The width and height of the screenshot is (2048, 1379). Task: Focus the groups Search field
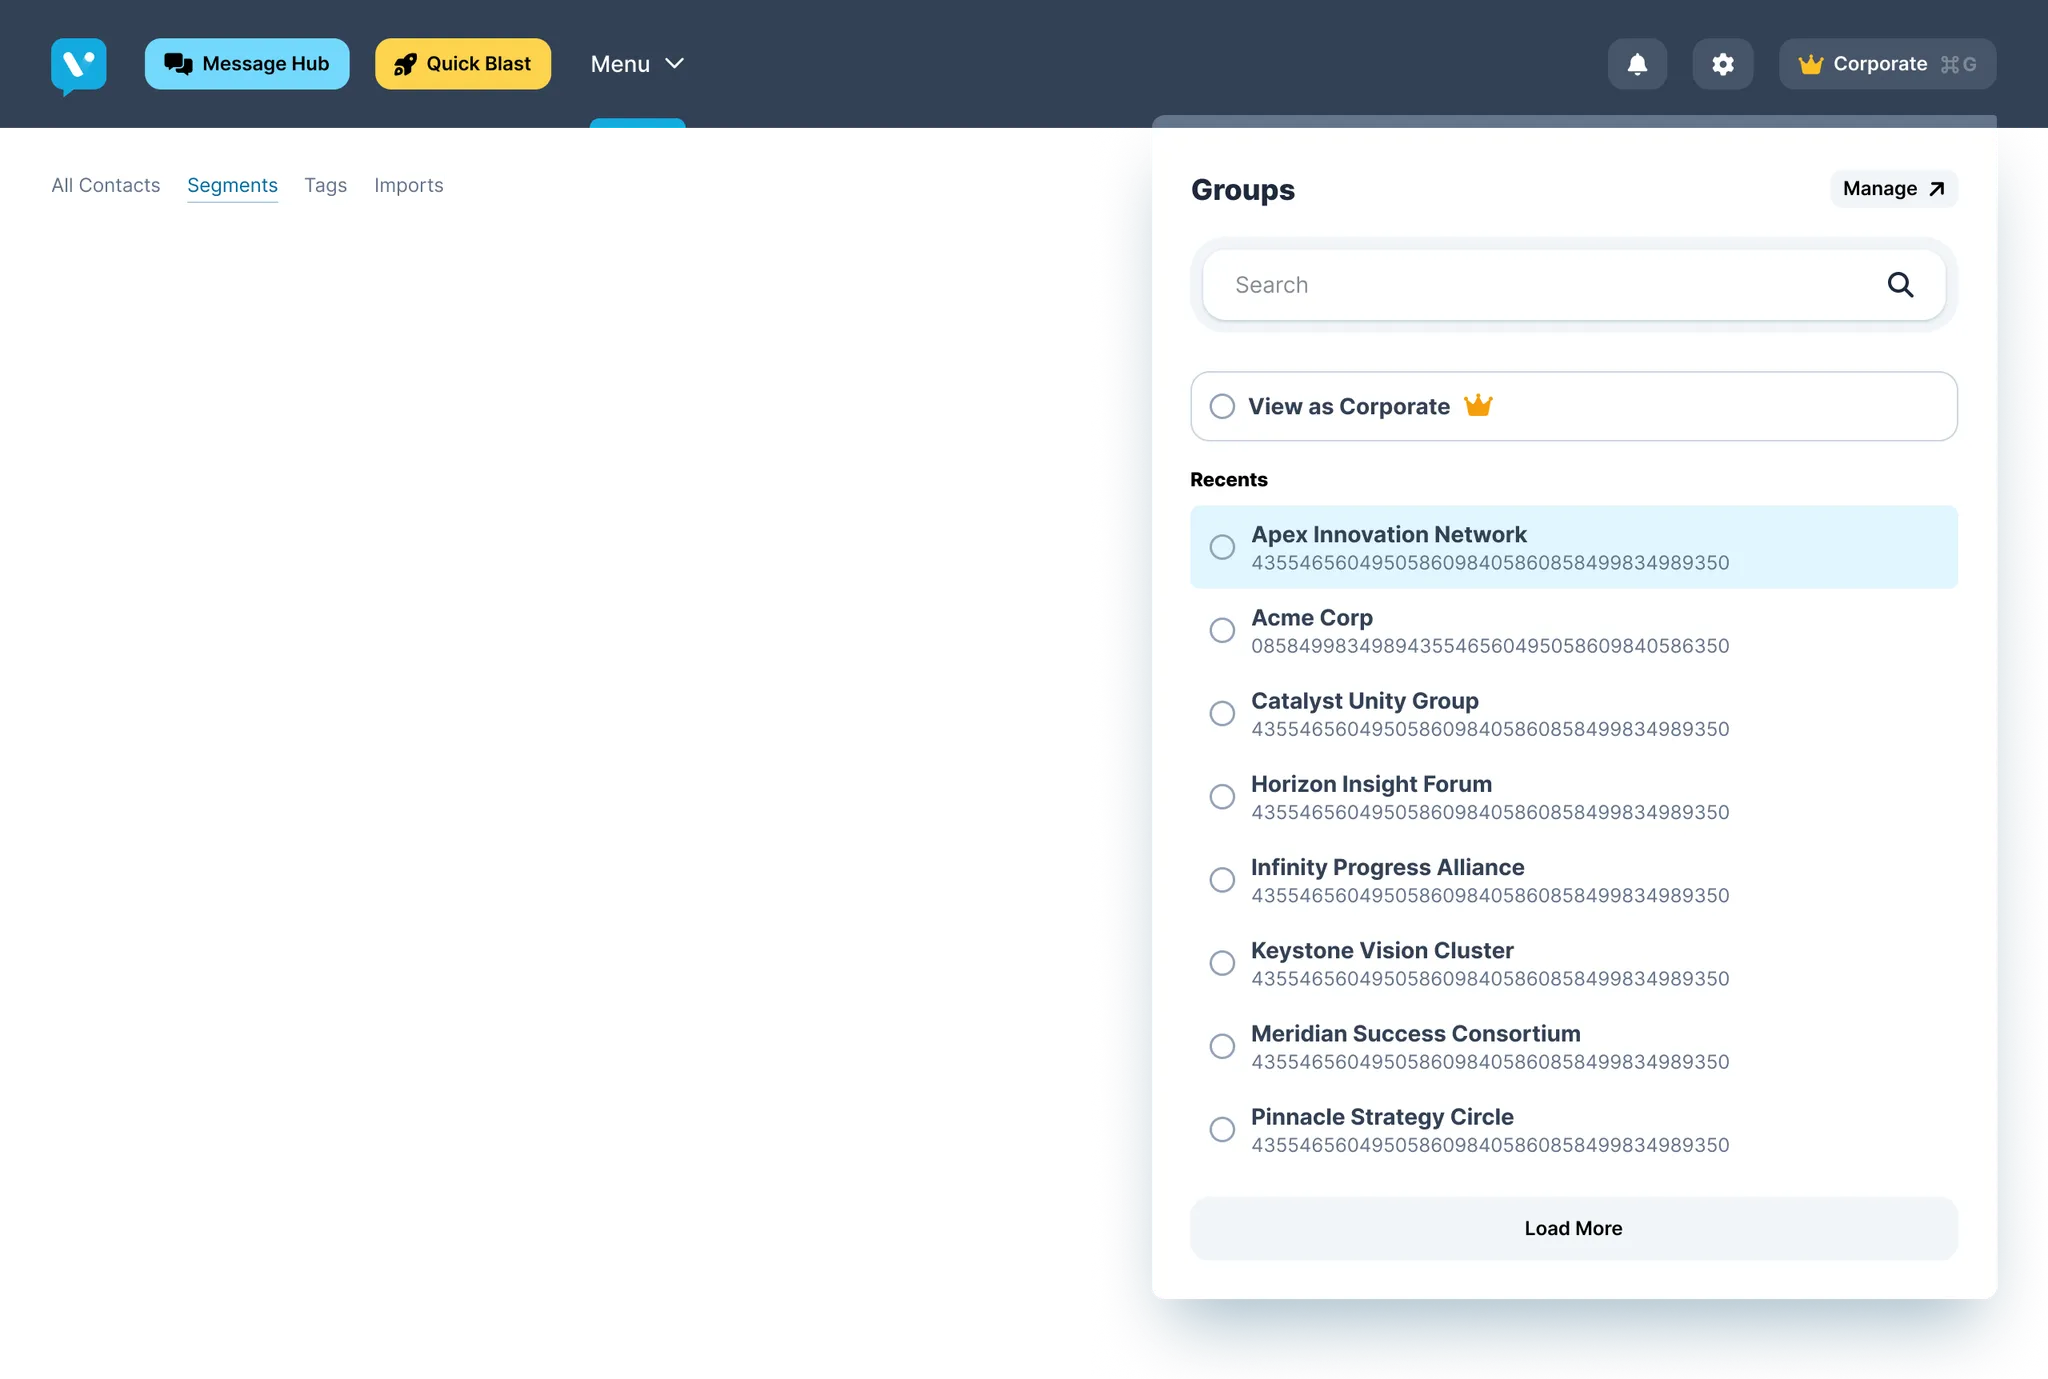[x=1540, y=285]
